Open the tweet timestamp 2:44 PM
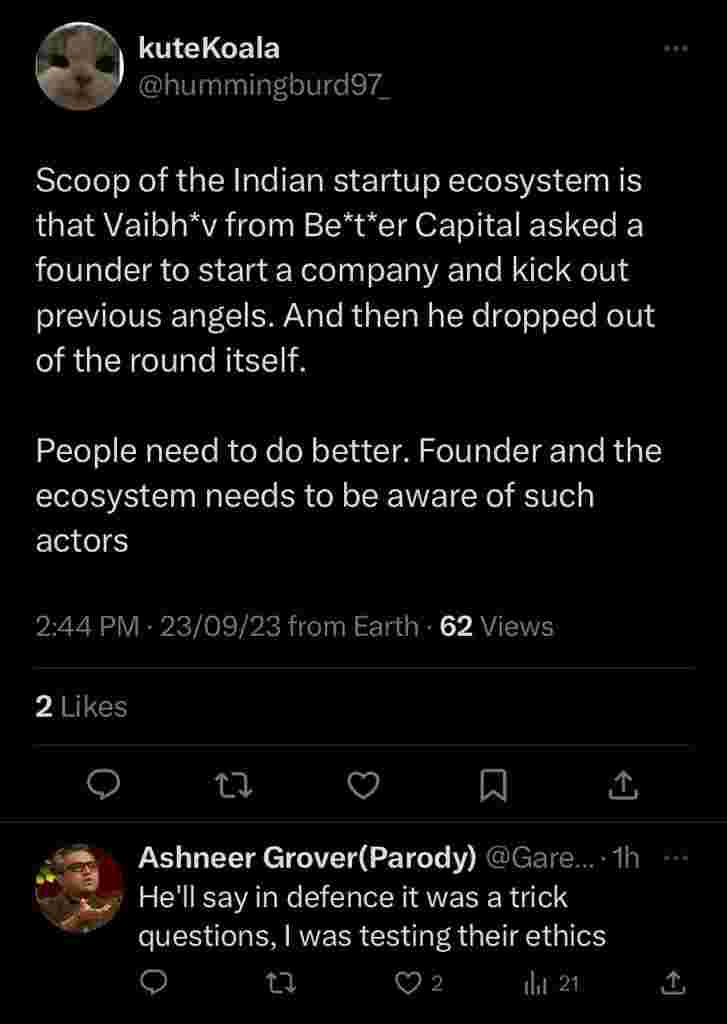Viewport: 727px width, 1024px height. [x=86, y=627]
